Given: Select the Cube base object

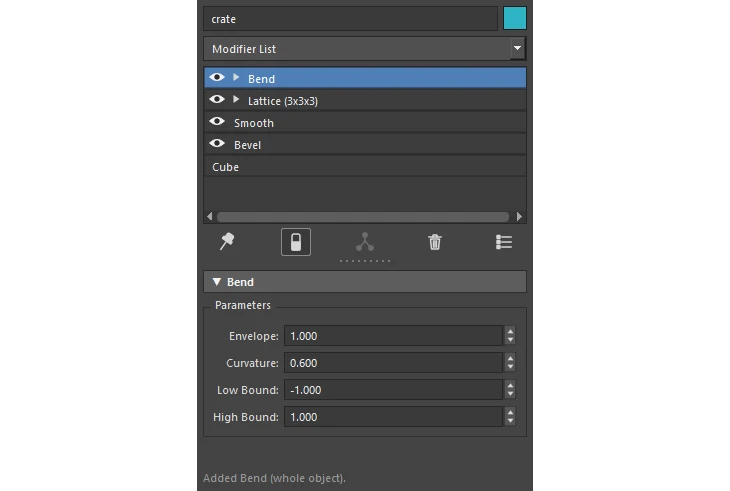Looking at the screenshot, I should point(365,166).
